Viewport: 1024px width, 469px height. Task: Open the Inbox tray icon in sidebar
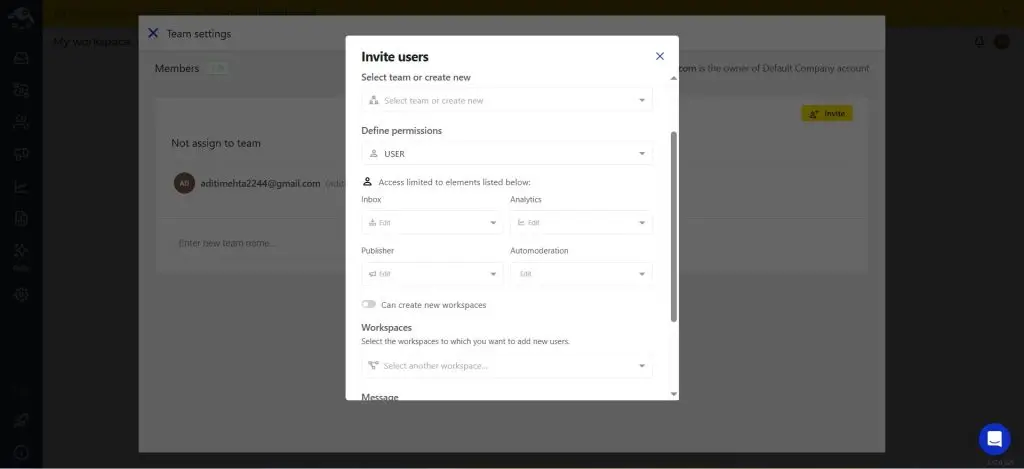pyautogui.click(x=21, y=58)
